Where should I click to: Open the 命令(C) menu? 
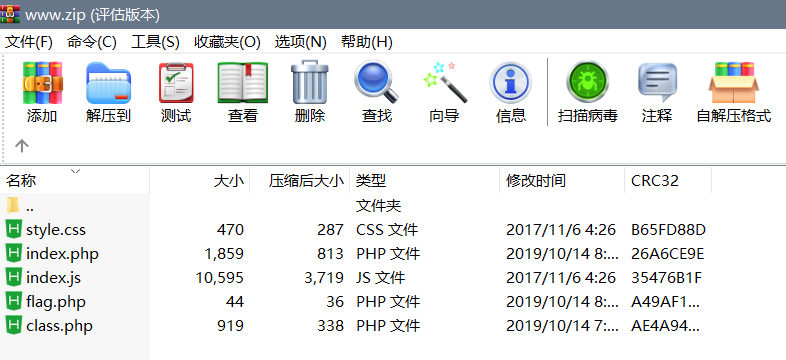pyautogui.click(x=92, y=42)
